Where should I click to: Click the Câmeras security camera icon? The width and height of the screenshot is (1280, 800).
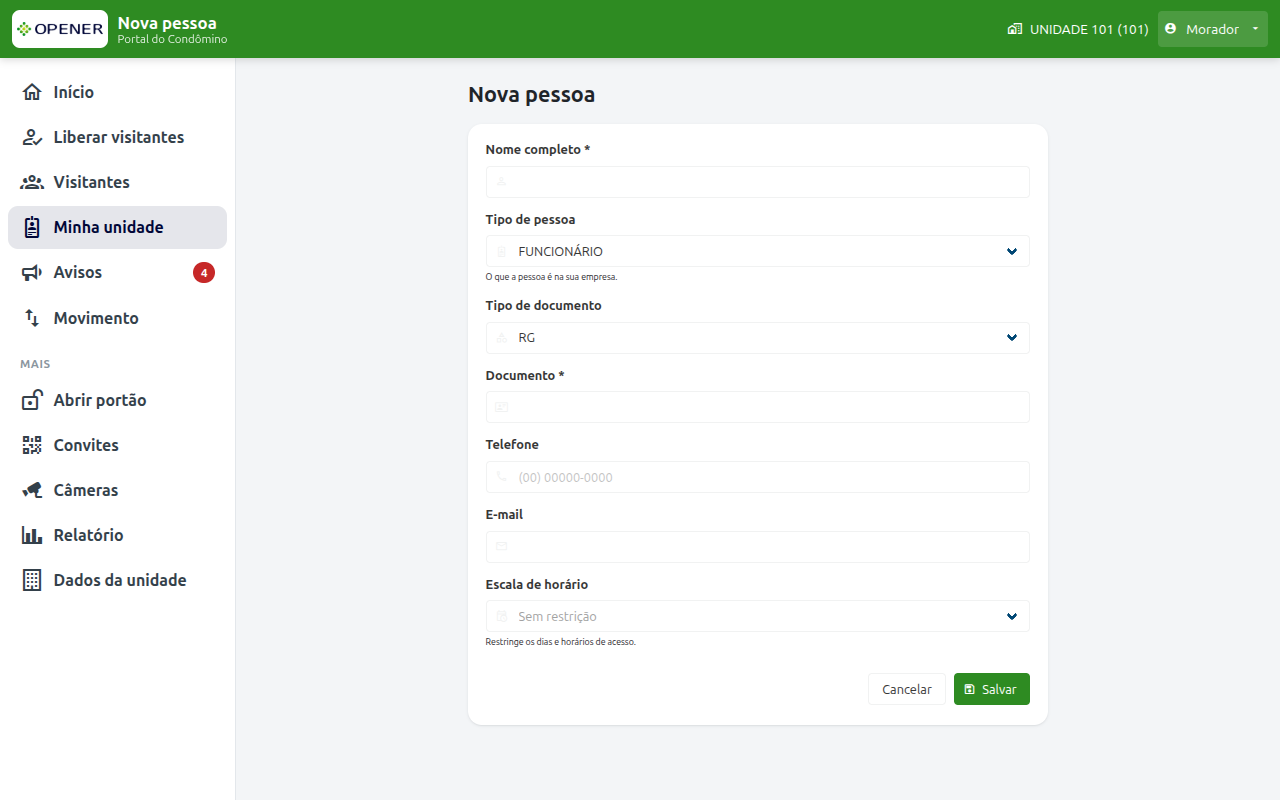click(x=32, y=490)
